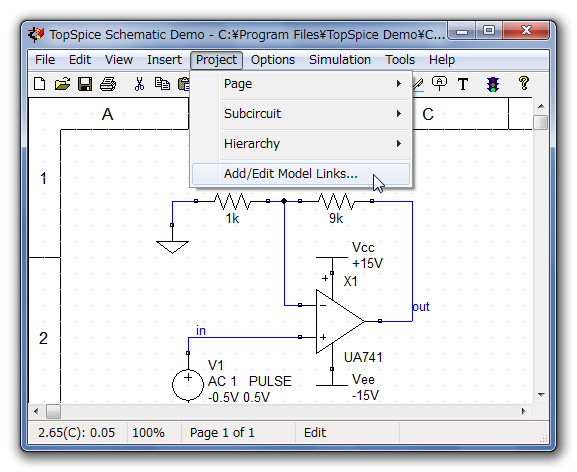
Task: Close the open Project menu
Action: [x=216, y=60]
